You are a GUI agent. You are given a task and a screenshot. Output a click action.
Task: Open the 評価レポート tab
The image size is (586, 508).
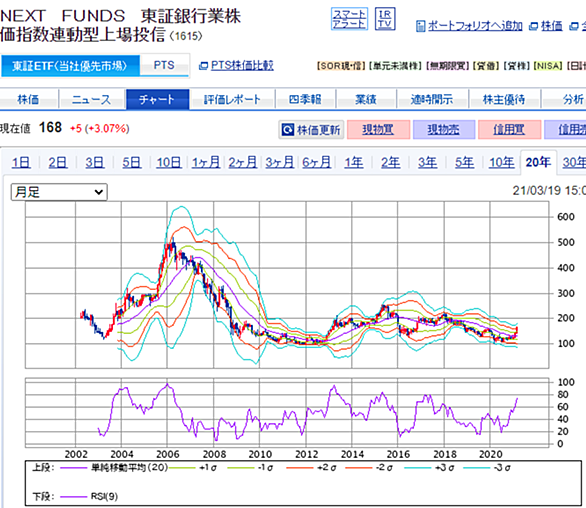coord(232,99)
